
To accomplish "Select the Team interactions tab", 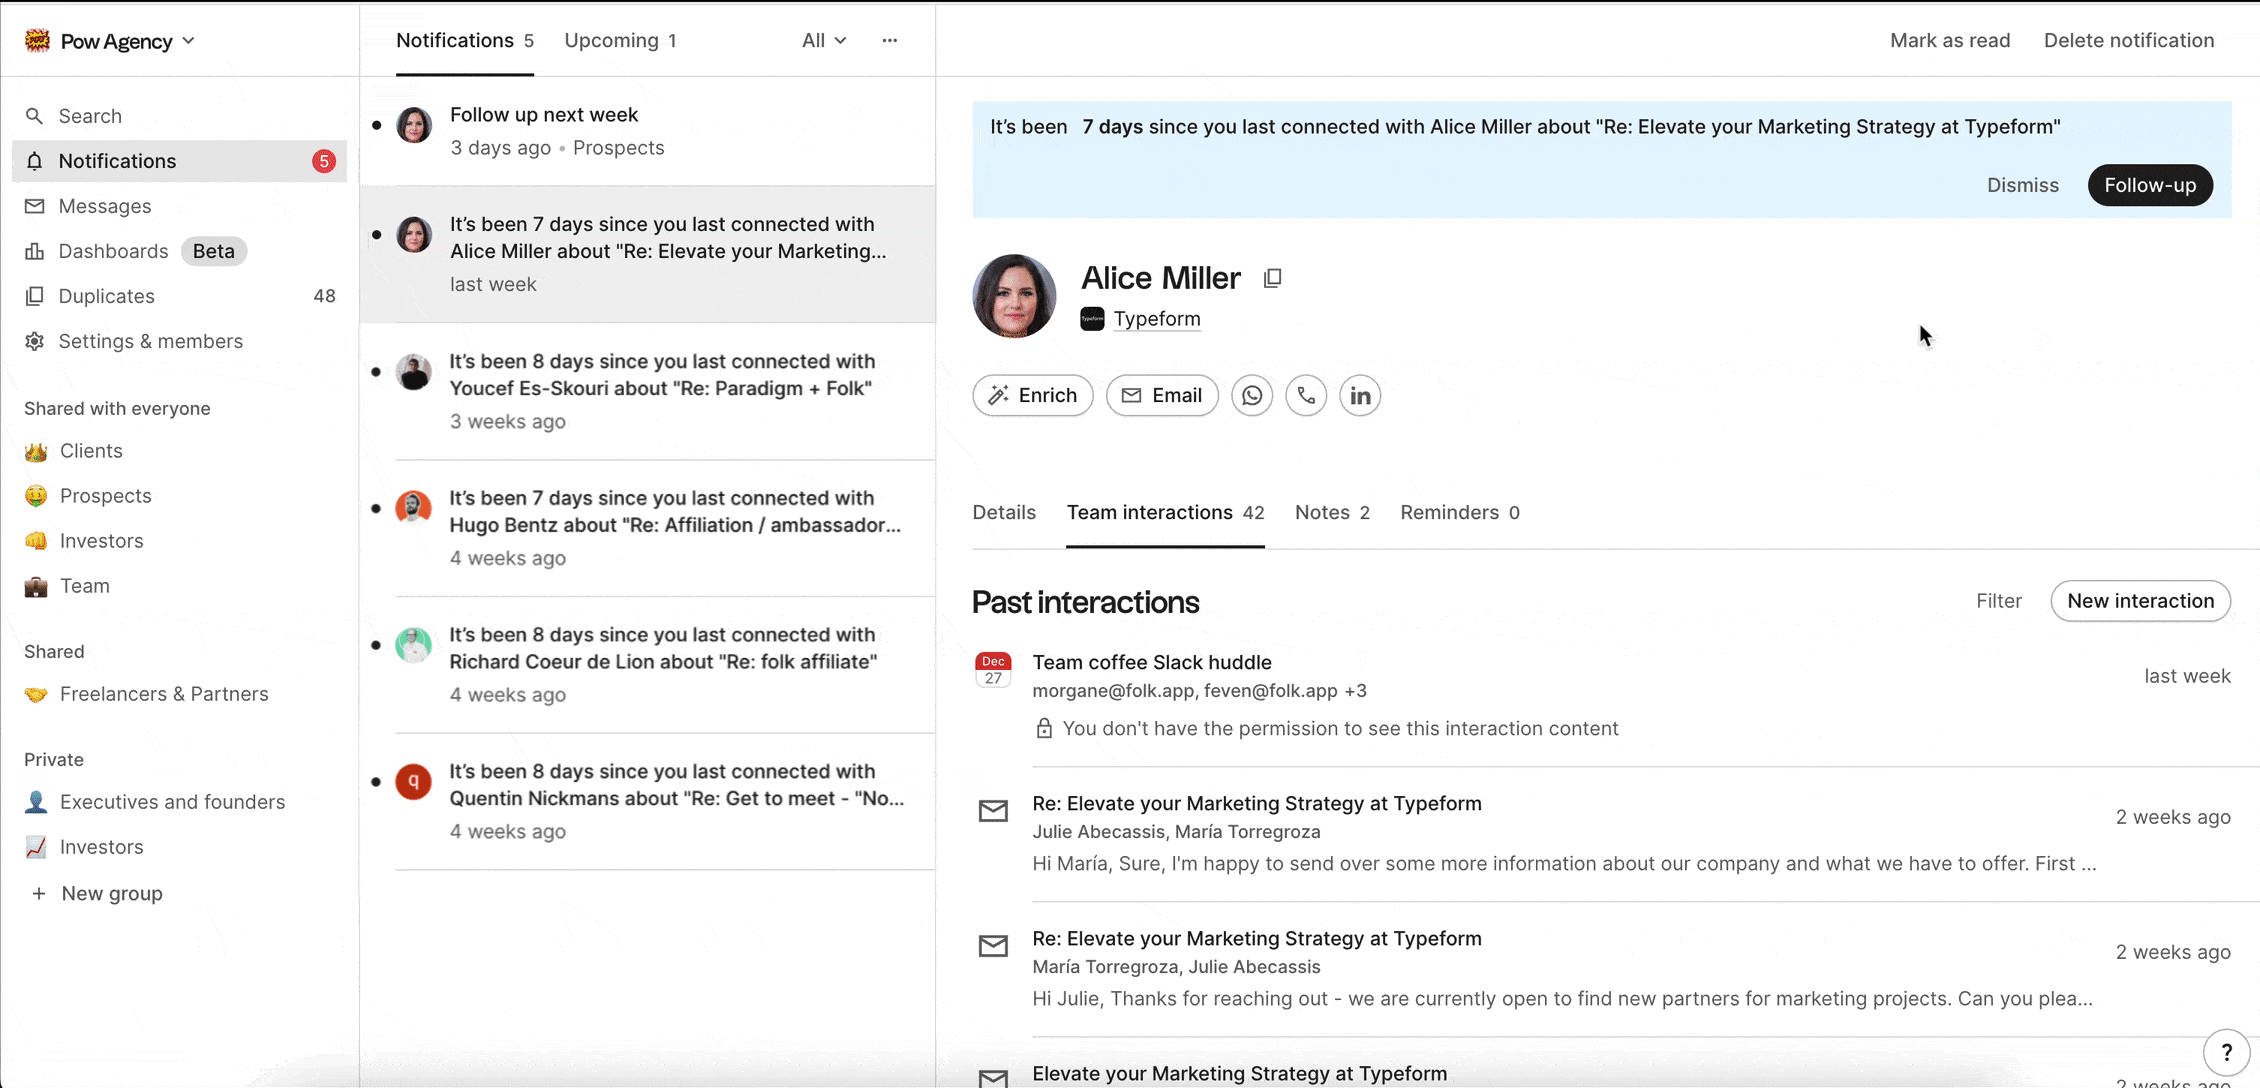I will tap(1165, 512).
